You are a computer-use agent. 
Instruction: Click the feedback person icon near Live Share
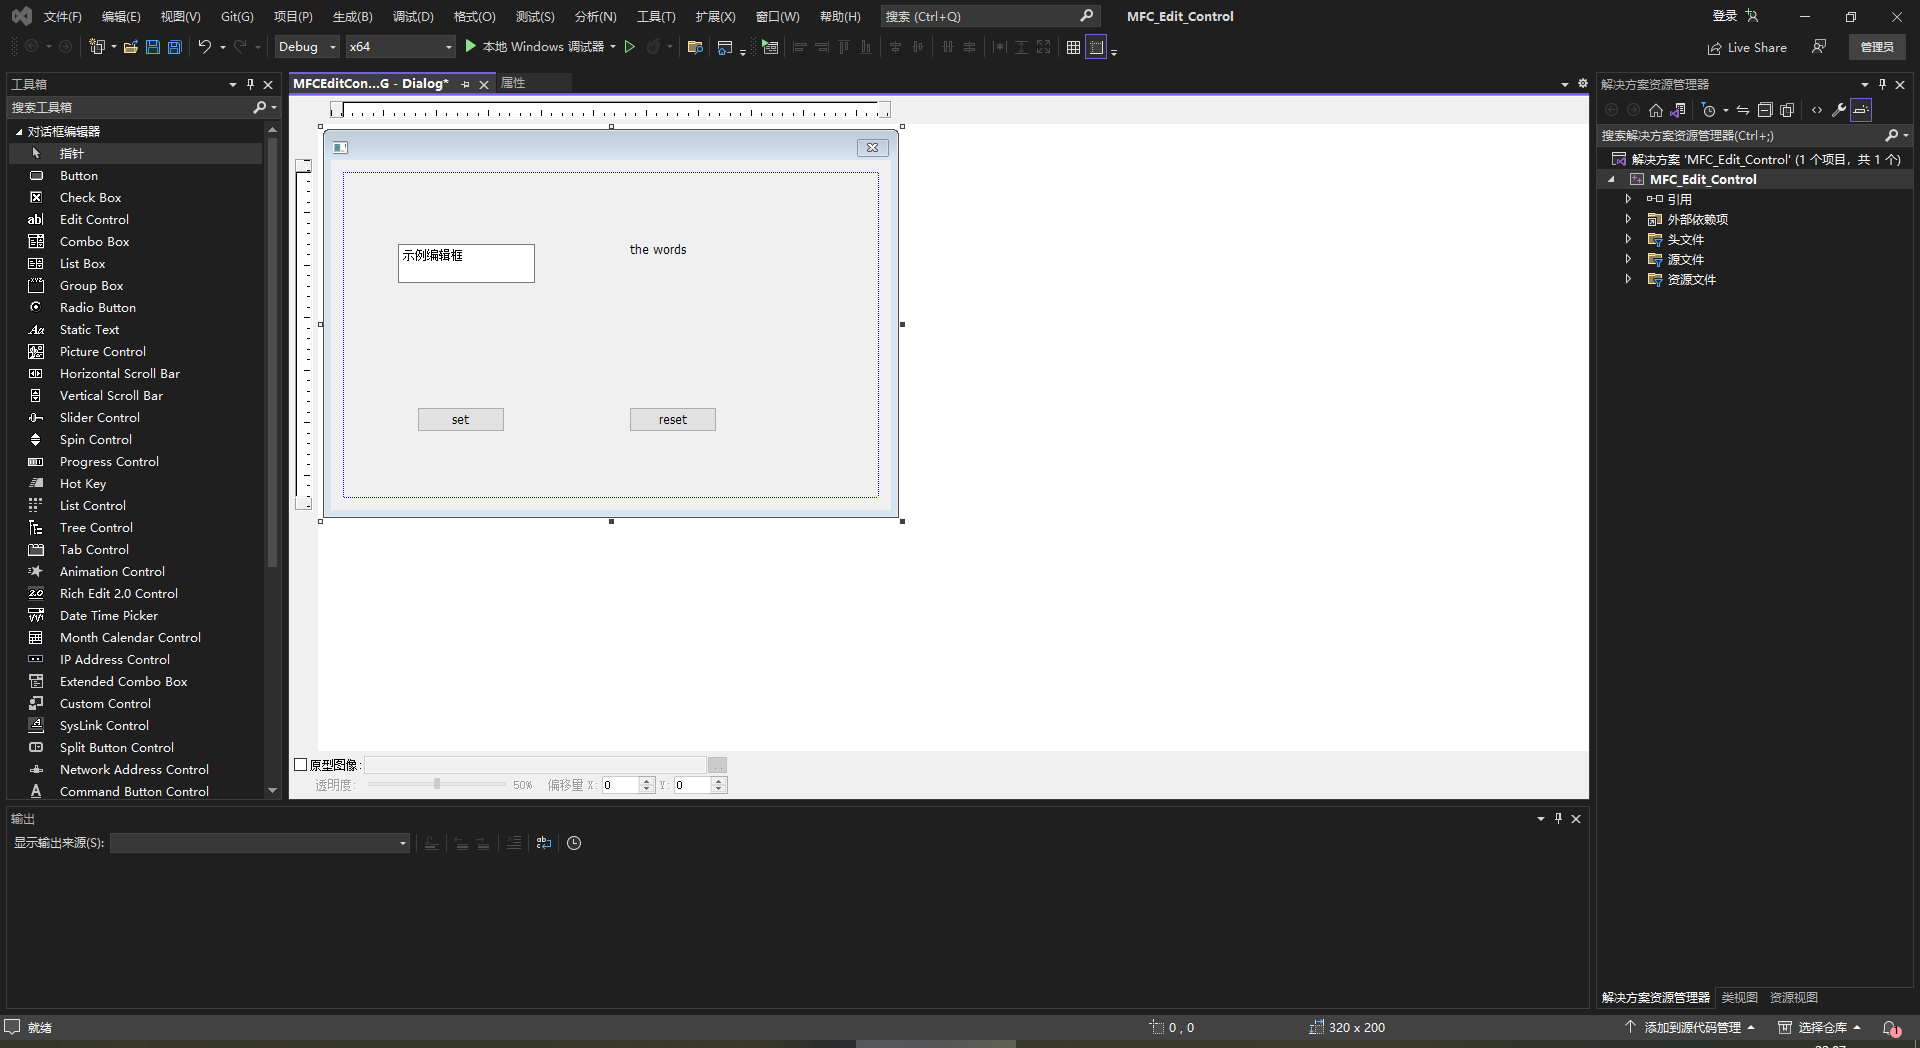1819,47
